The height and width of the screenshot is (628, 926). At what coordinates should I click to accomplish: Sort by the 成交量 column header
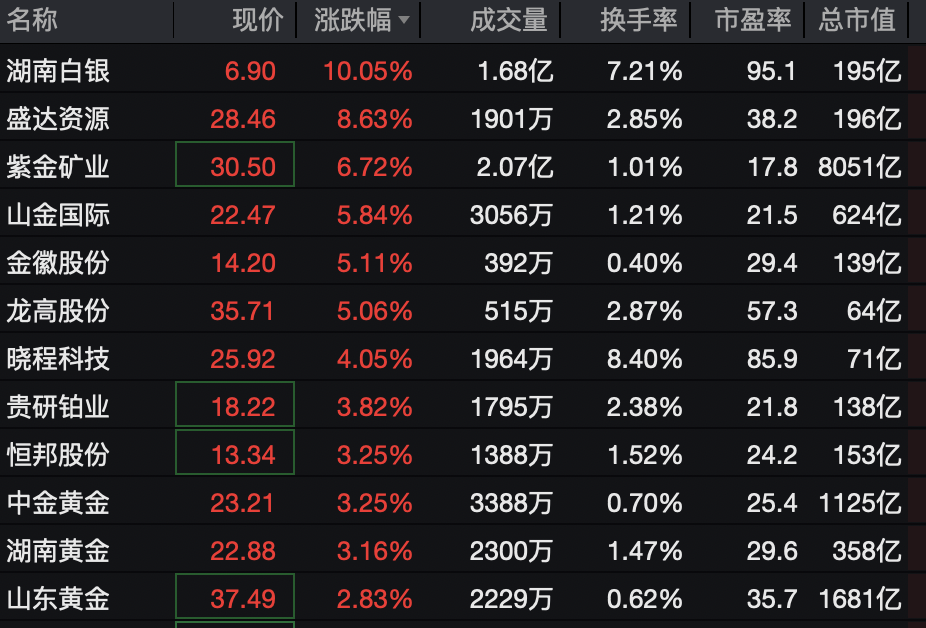508,20
